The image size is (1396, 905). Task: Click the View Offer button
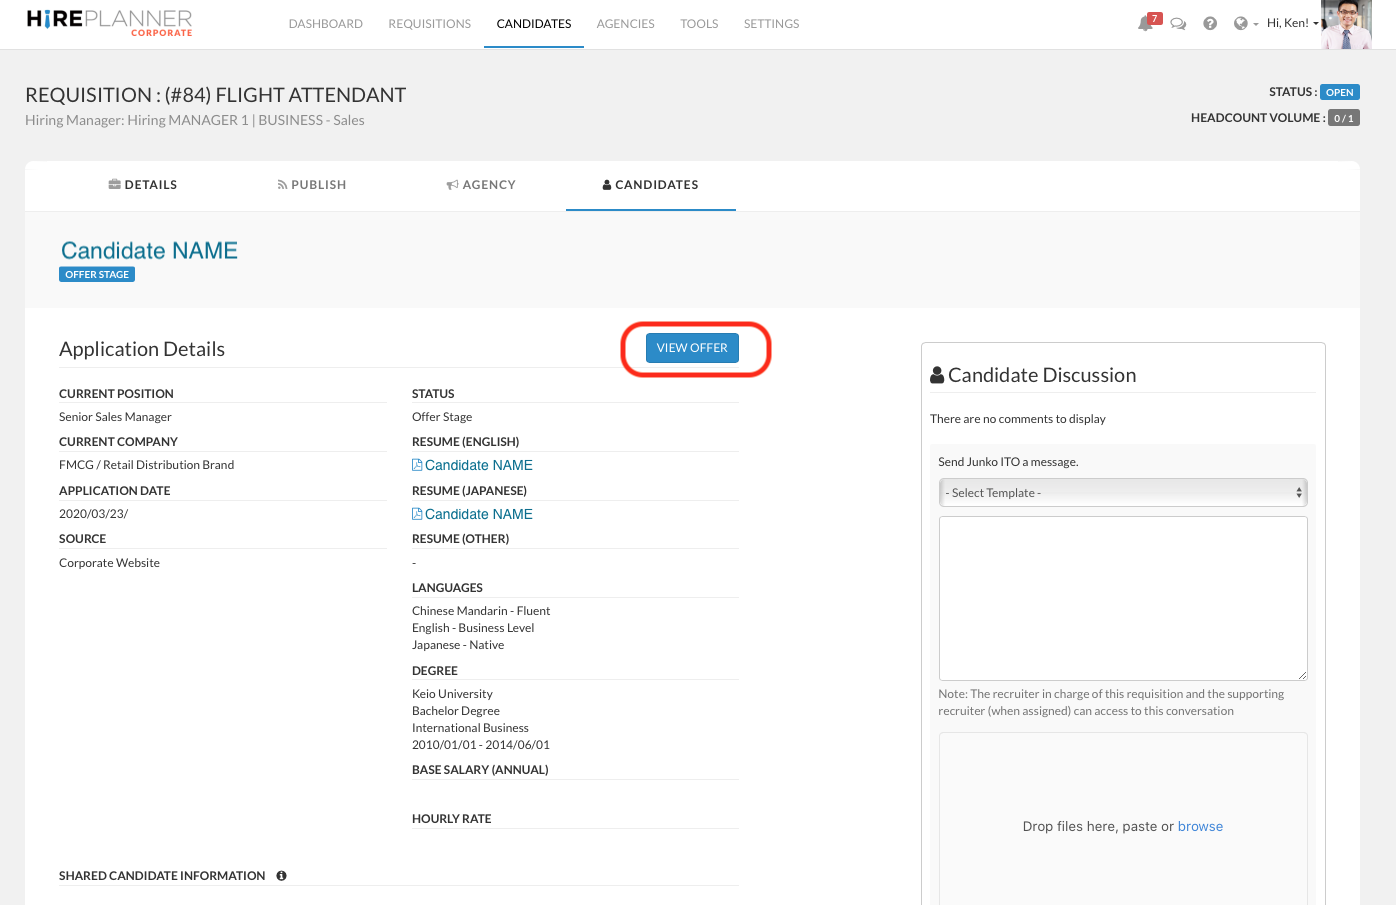(692, 348)
